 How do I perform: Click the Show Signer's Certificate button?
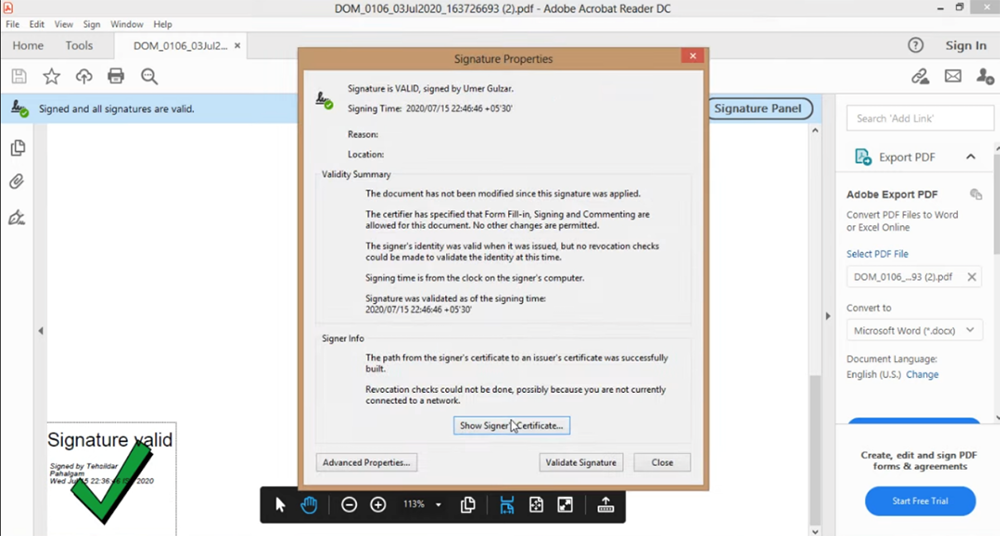pyautogui.click(x=511, y=425)
